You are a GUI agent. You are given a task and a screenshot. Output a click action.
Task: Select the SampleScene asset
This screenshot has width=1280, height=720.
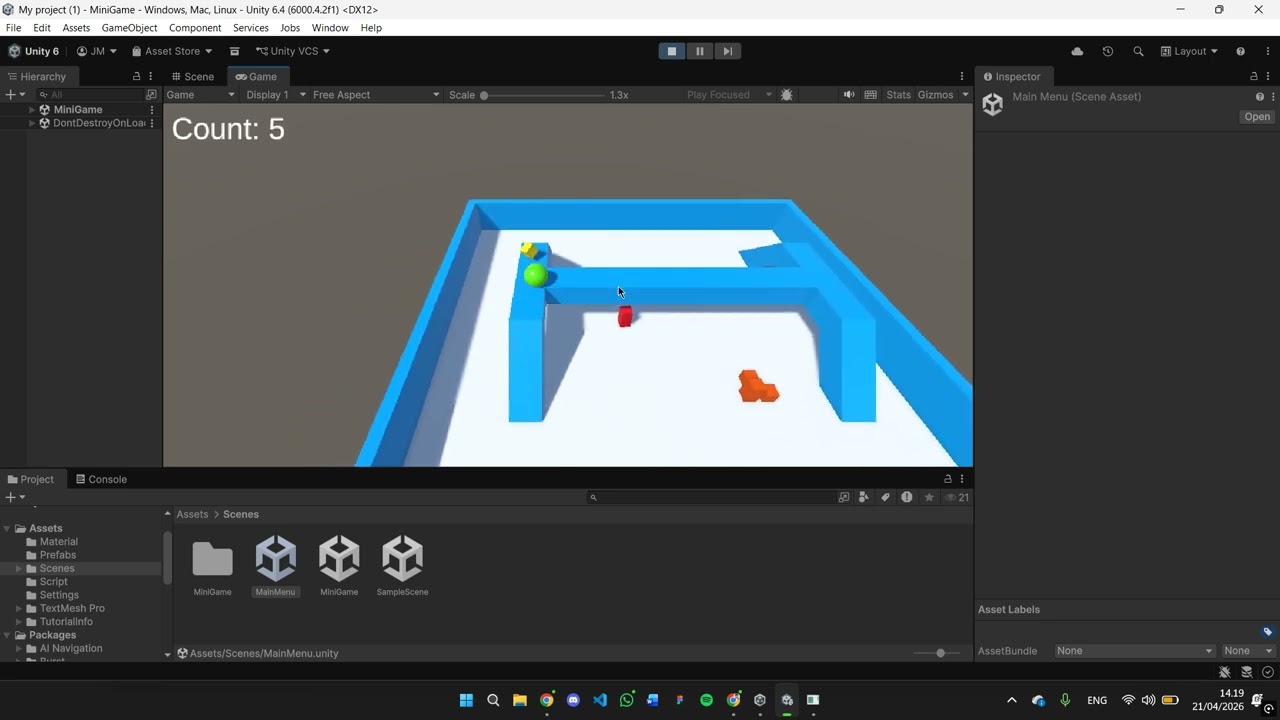[402, 567]
